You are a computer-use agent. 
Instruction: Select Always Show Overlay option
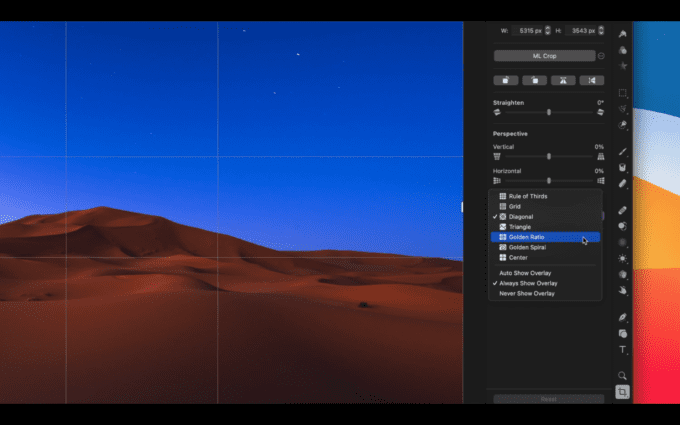tap(528, 283)
